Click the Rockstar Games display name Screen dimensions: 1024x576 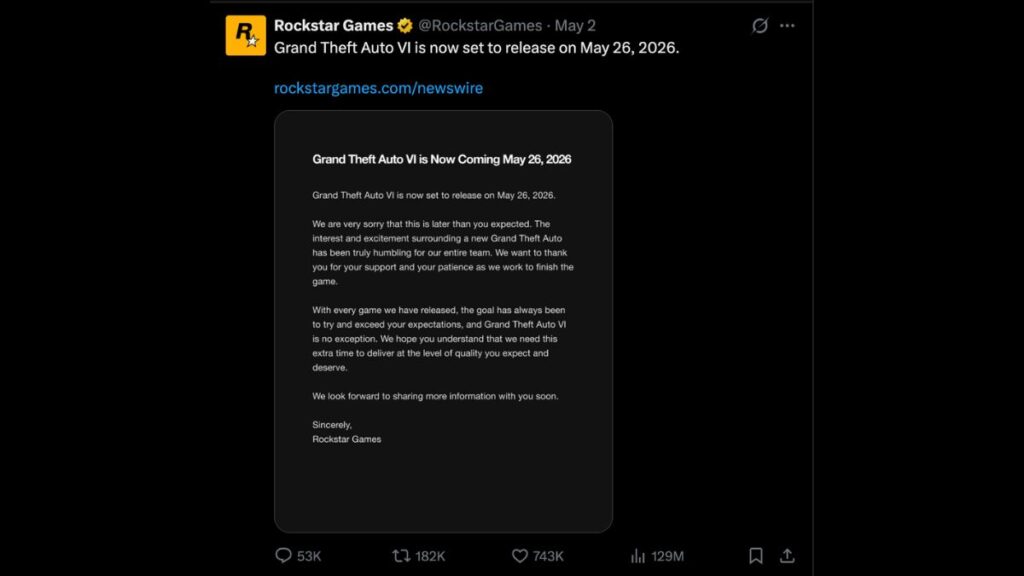click(x=334, y=26)
